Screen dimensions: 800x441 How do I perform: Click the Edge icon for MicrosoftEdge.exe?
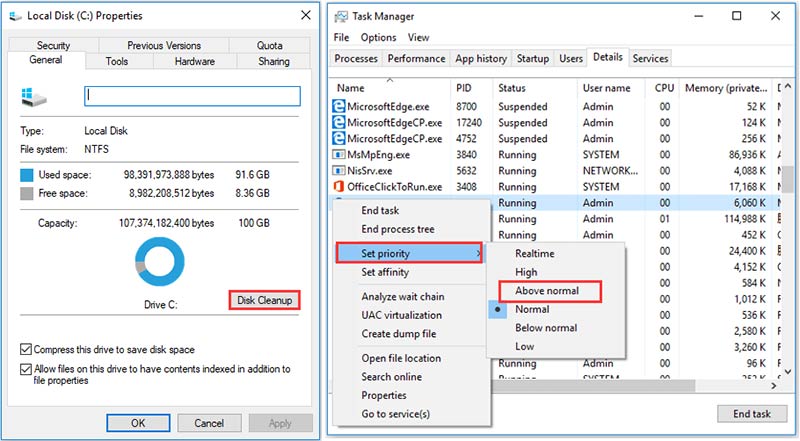339,105
